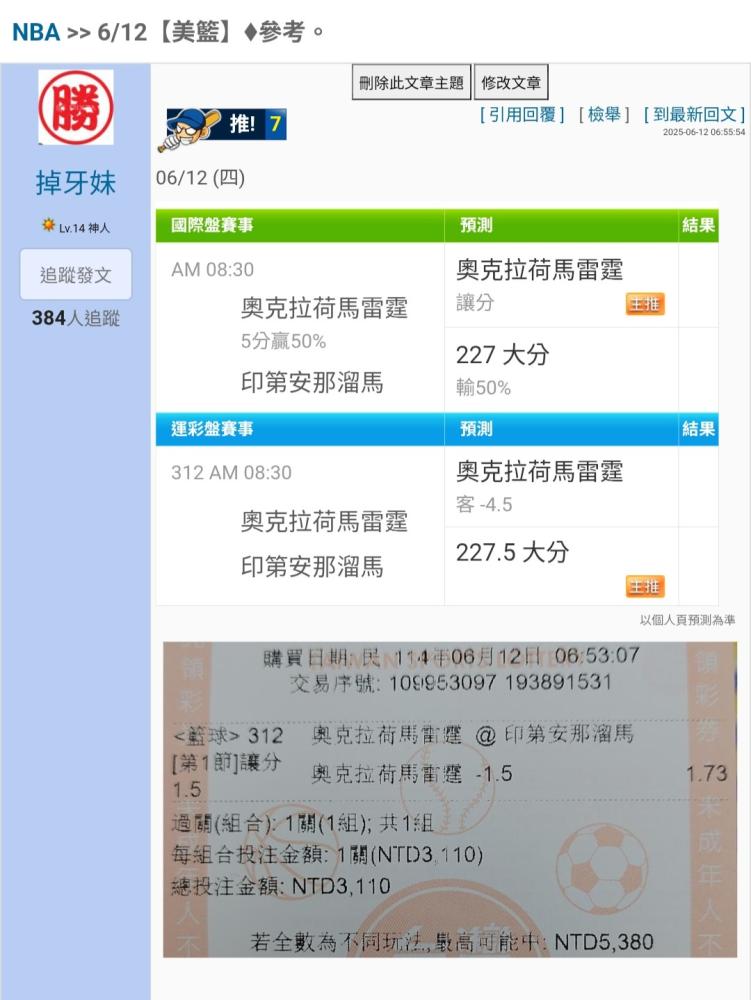Click the Lv.14 神人 sun icon
751x1000 pixels.
(48, 225)
